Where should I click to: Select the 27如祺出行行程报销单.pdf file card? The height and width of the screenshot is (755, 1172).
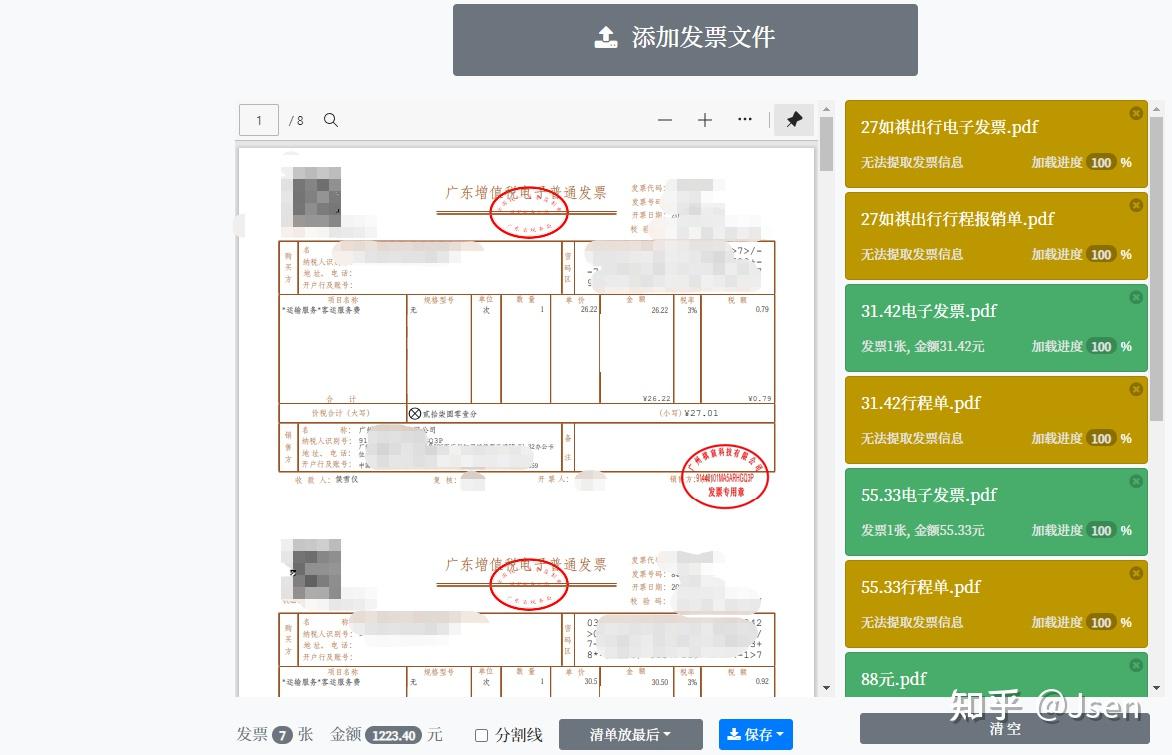[996, 235]
